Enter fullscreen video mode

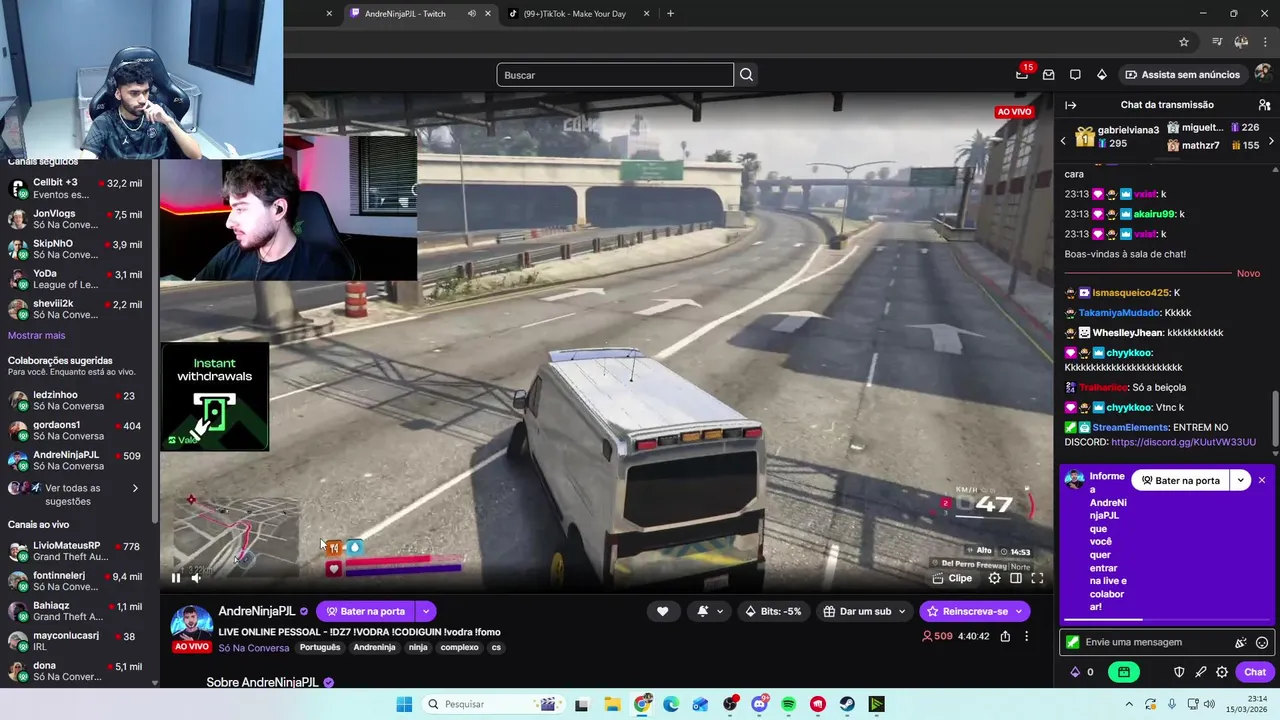1037,578
